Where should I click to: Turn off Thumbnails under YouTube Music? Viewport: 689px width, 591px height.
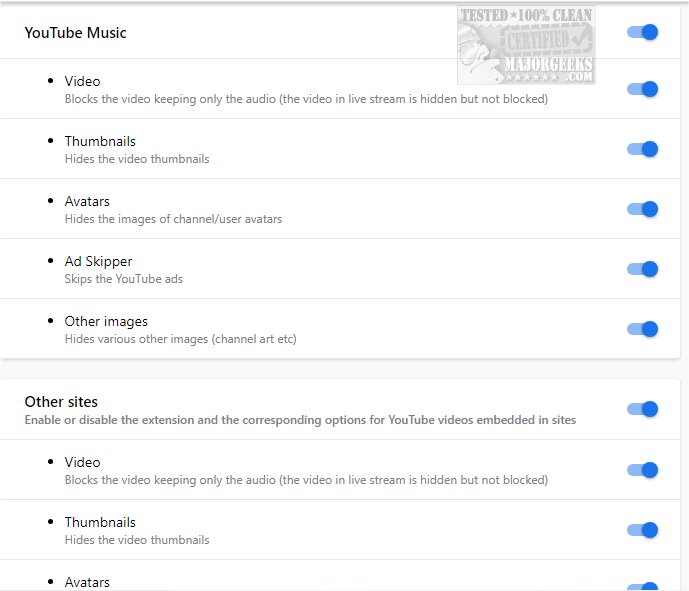tap(642, 149)
